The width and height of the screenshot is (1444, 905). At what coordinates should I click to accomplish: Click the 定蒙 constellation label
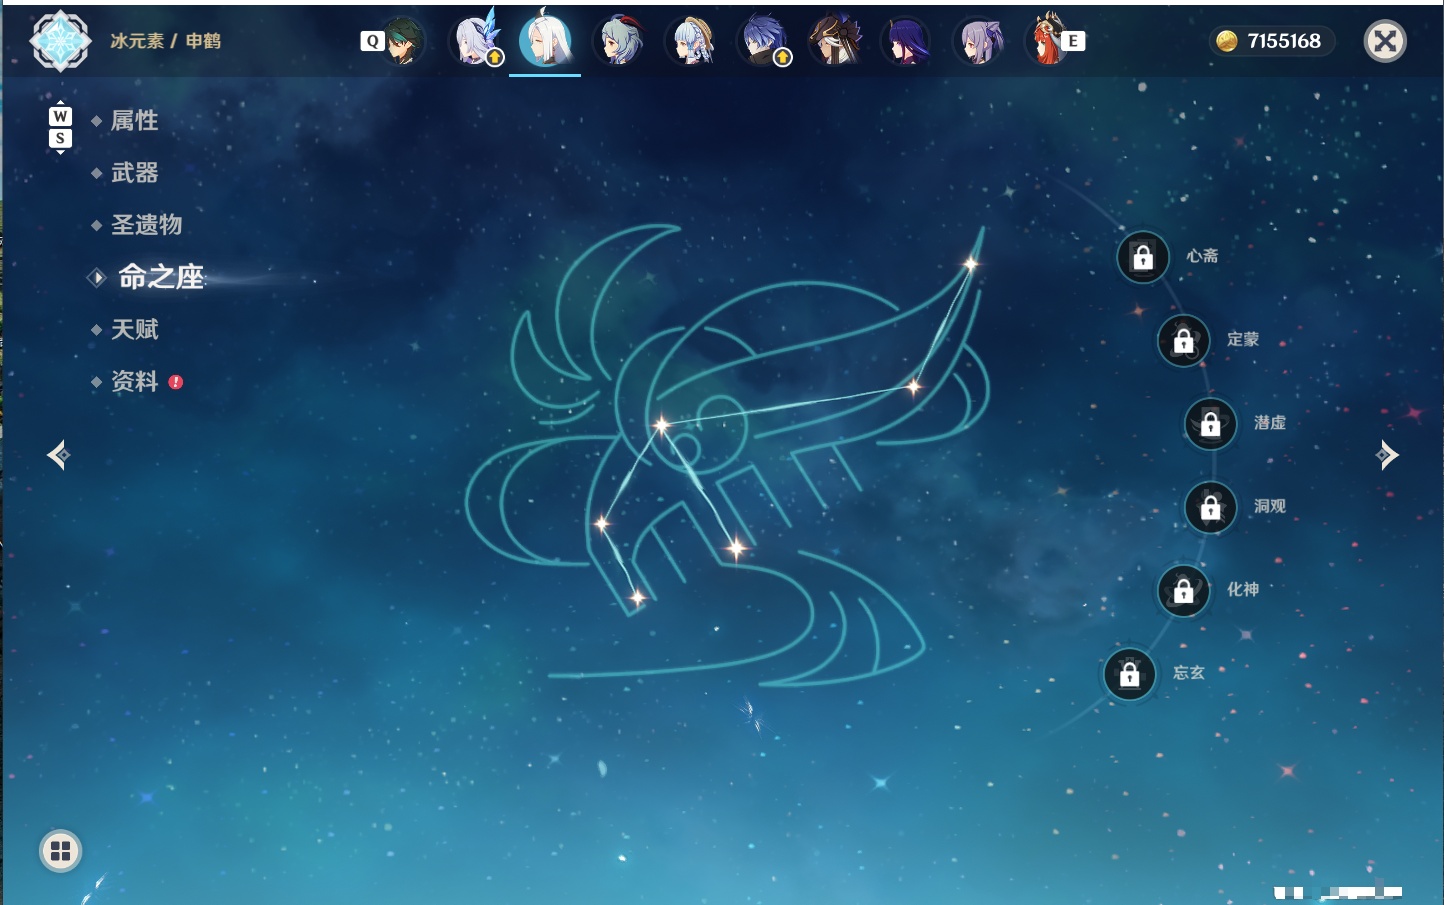coord(1243,340)
